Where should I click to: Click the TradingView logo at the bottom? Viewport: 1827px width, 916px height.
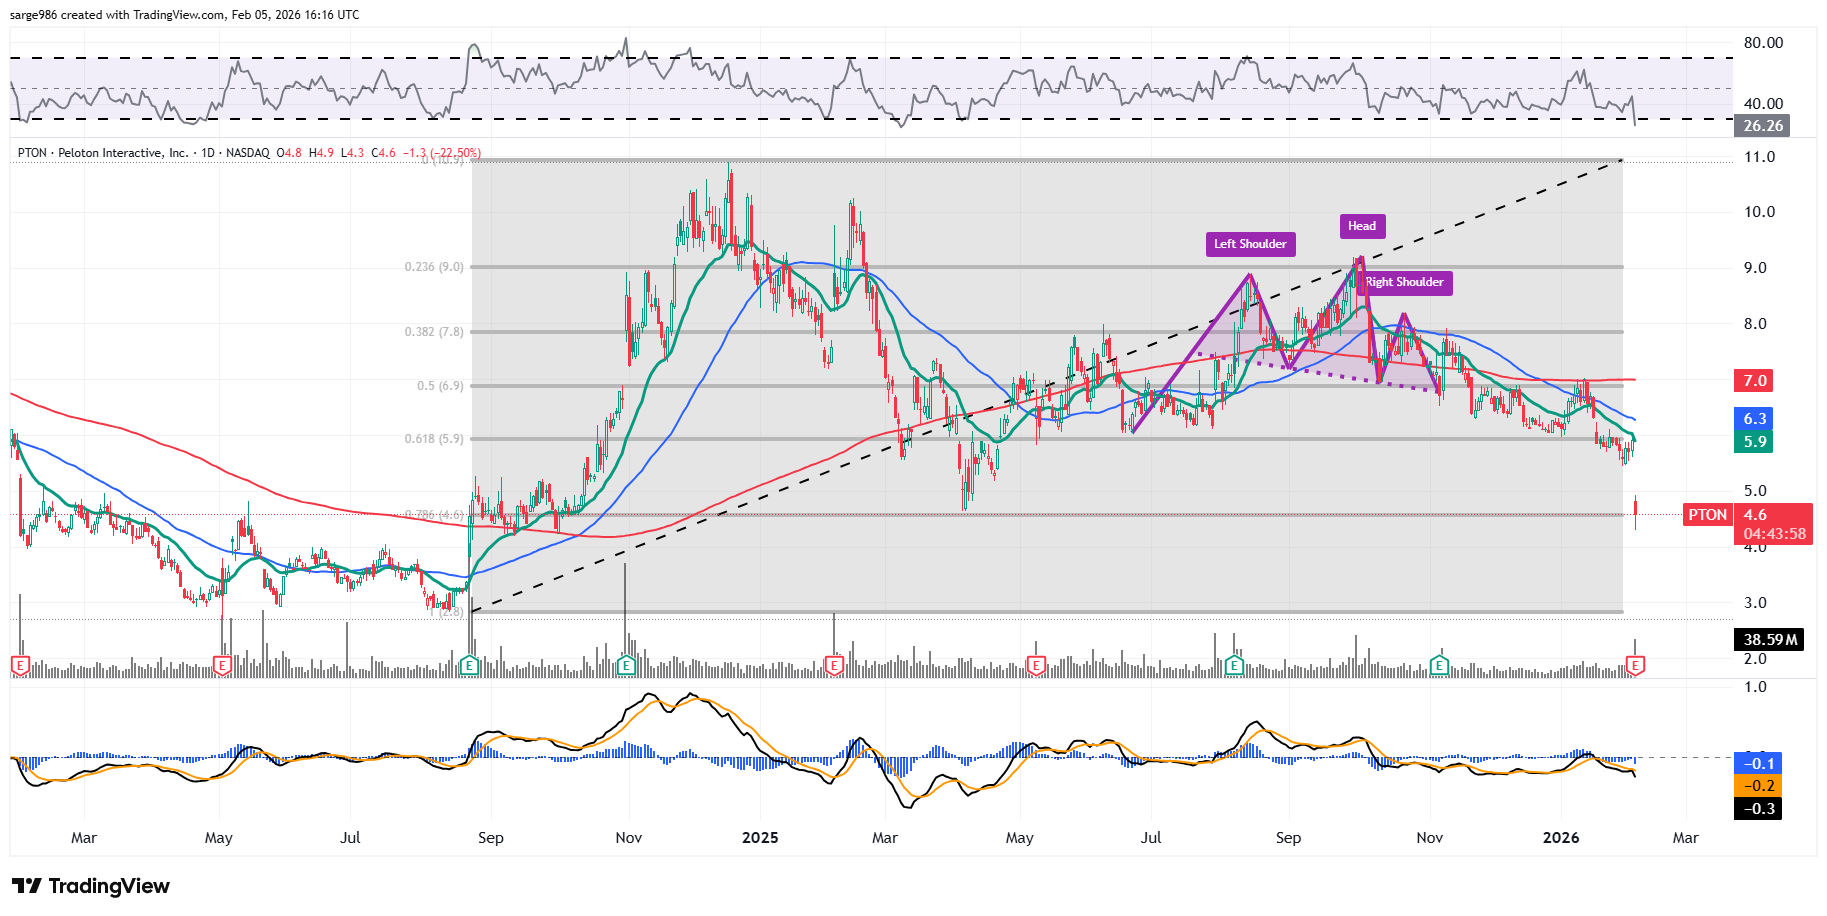91,886
